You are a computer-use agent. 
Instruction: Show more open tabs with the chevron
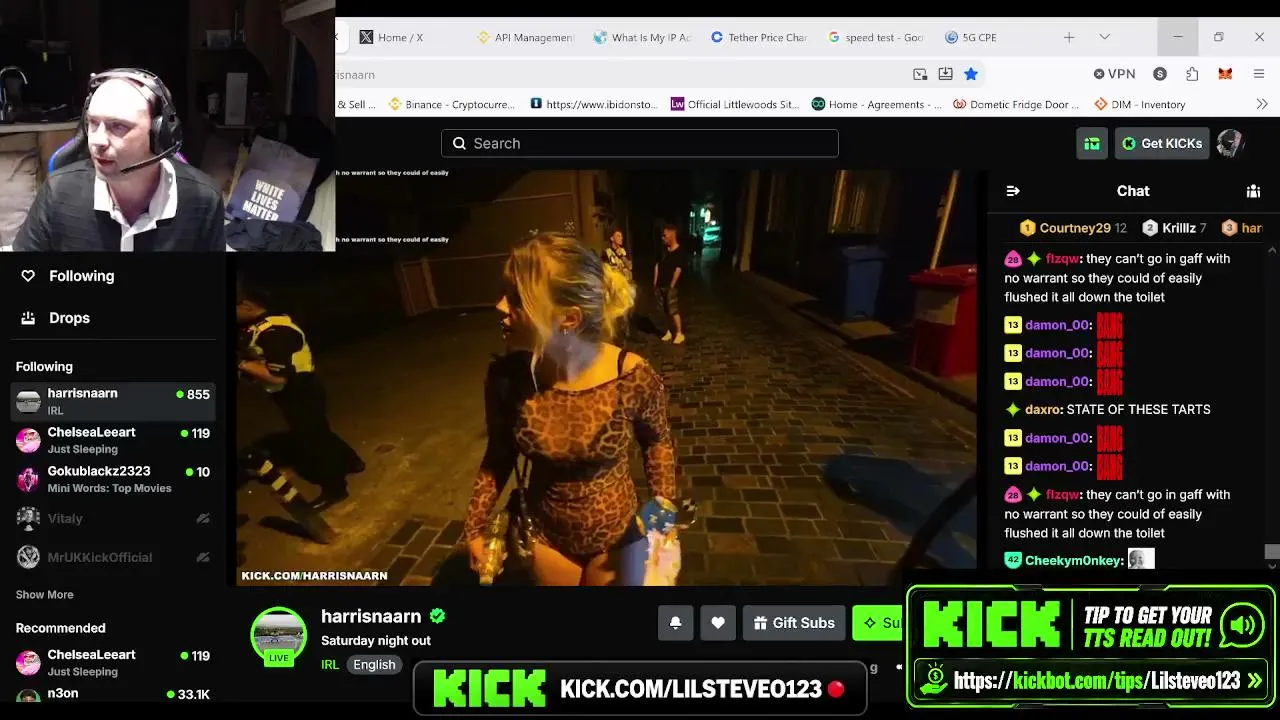click(x=1104, y=37)
